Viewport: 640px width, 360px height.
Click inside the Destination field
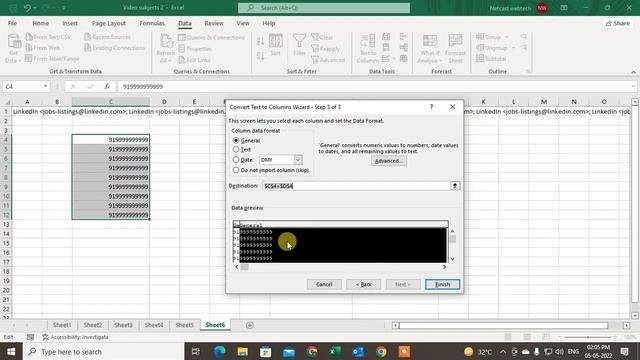click(356, 186)
